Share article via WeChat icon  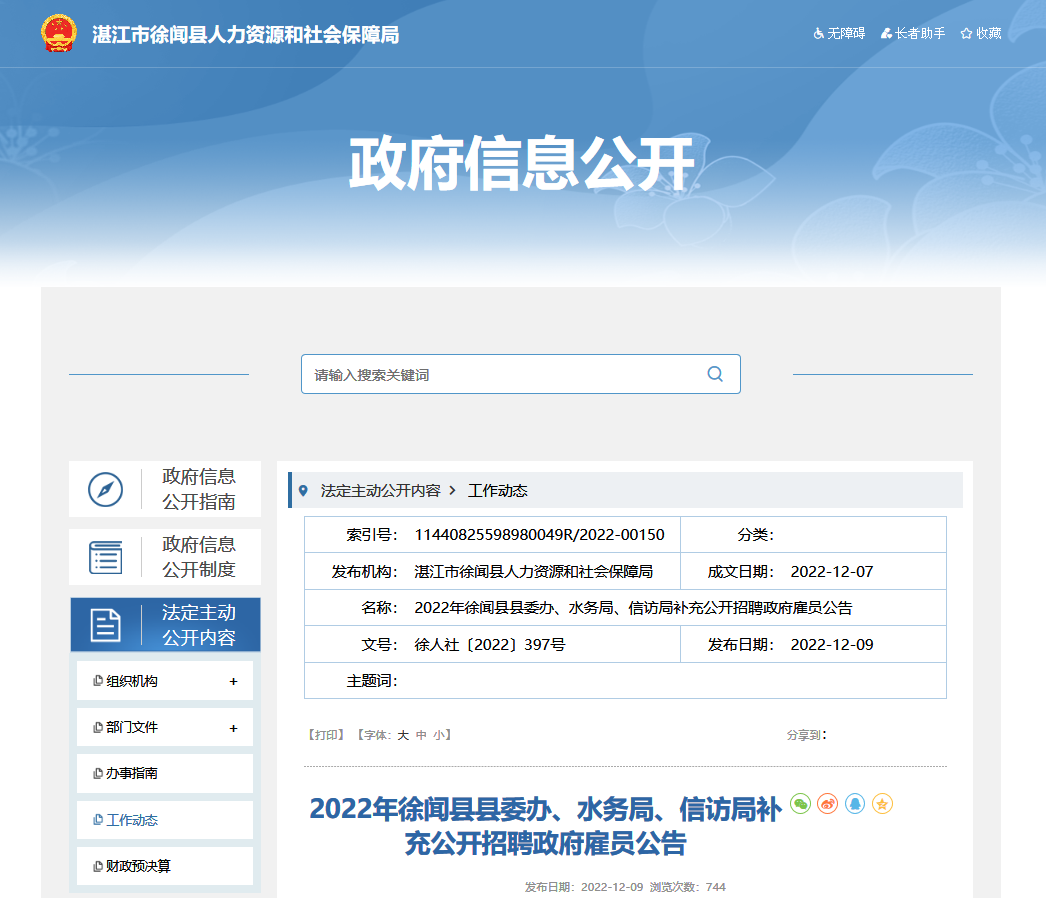[x=800, y=803]
